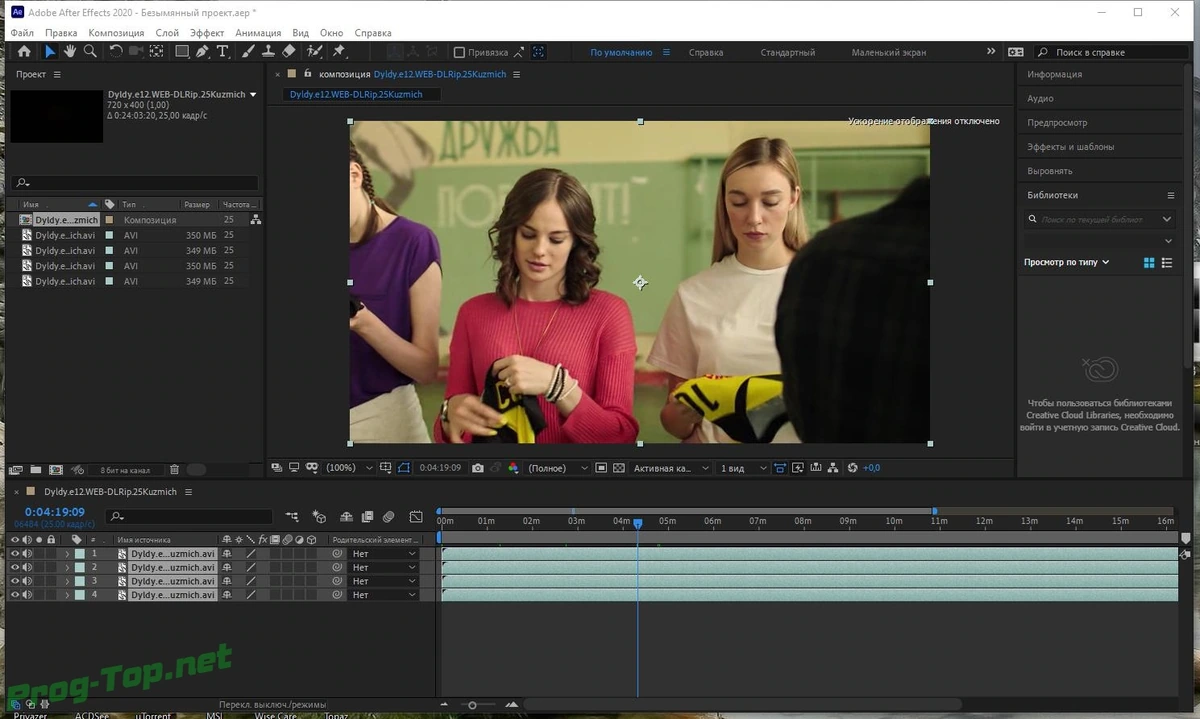
Task: Mute audio of layer 3 speaker icon
Action: pyautogui.click(x=28, y=581)
